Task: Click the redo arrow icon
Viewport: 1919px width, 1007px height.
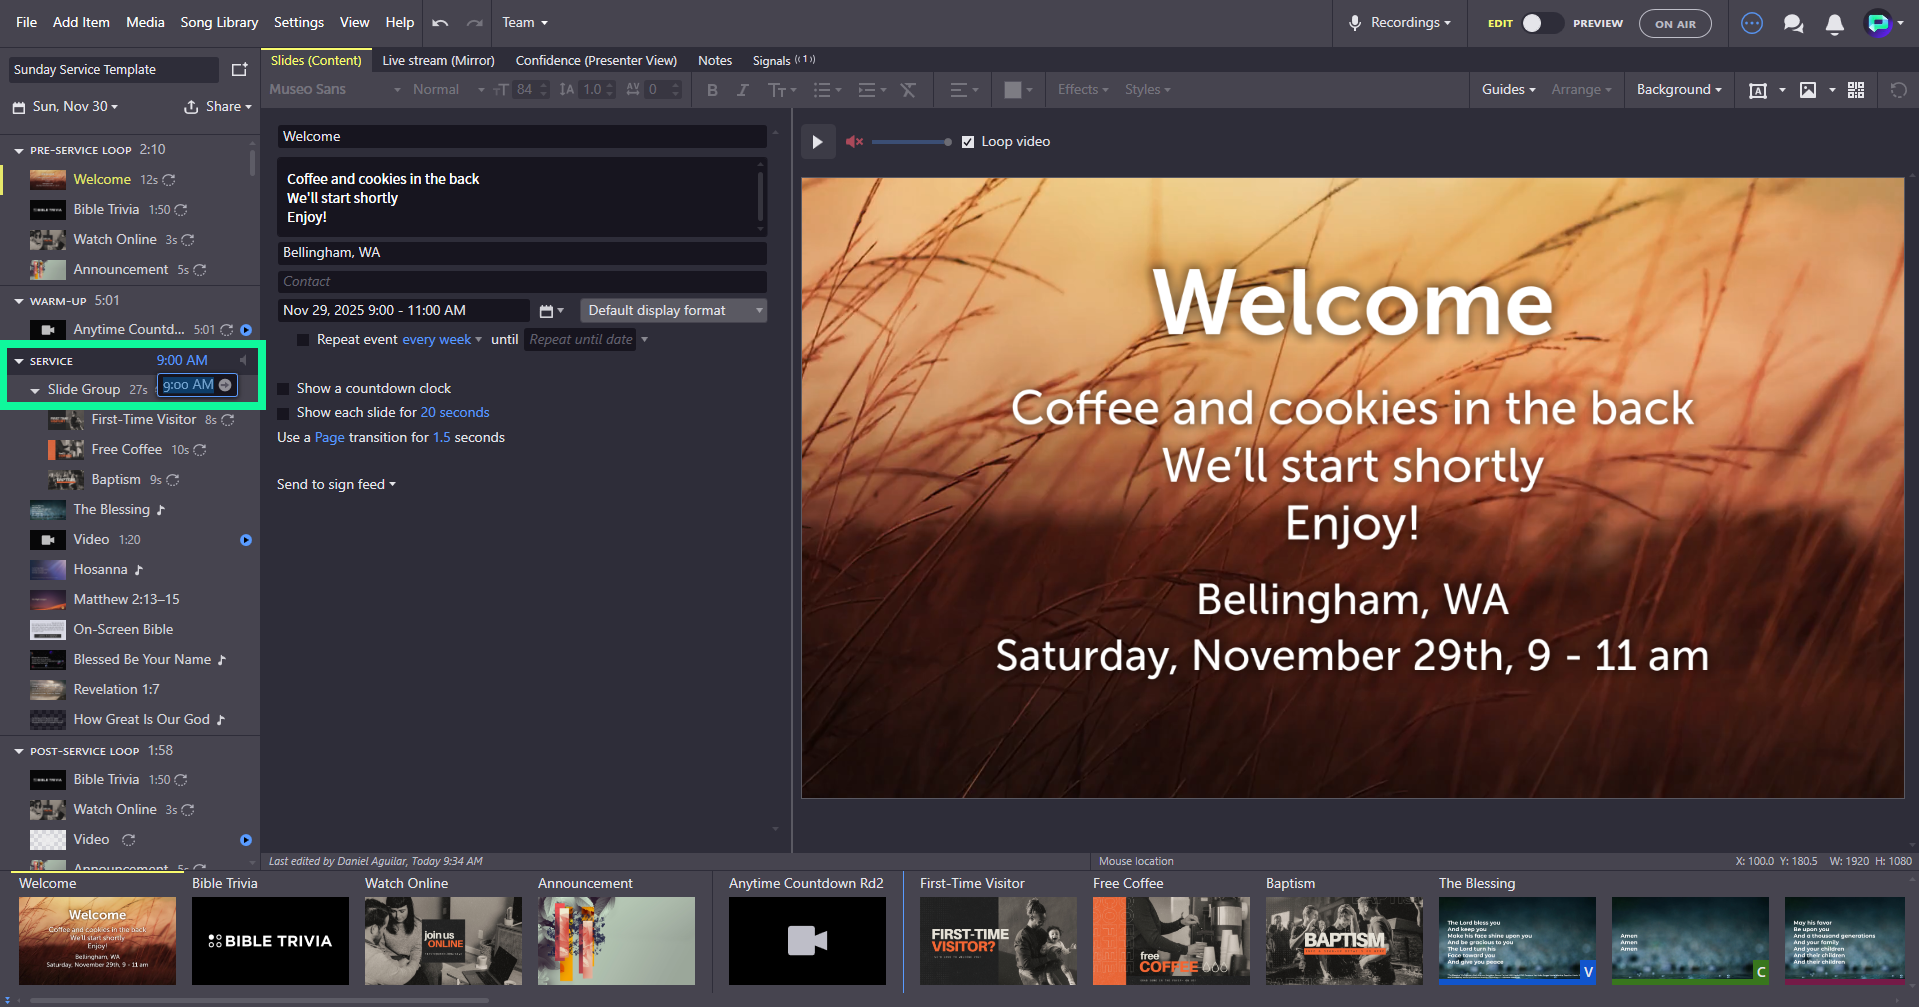Action: click(x=475, y=23)
